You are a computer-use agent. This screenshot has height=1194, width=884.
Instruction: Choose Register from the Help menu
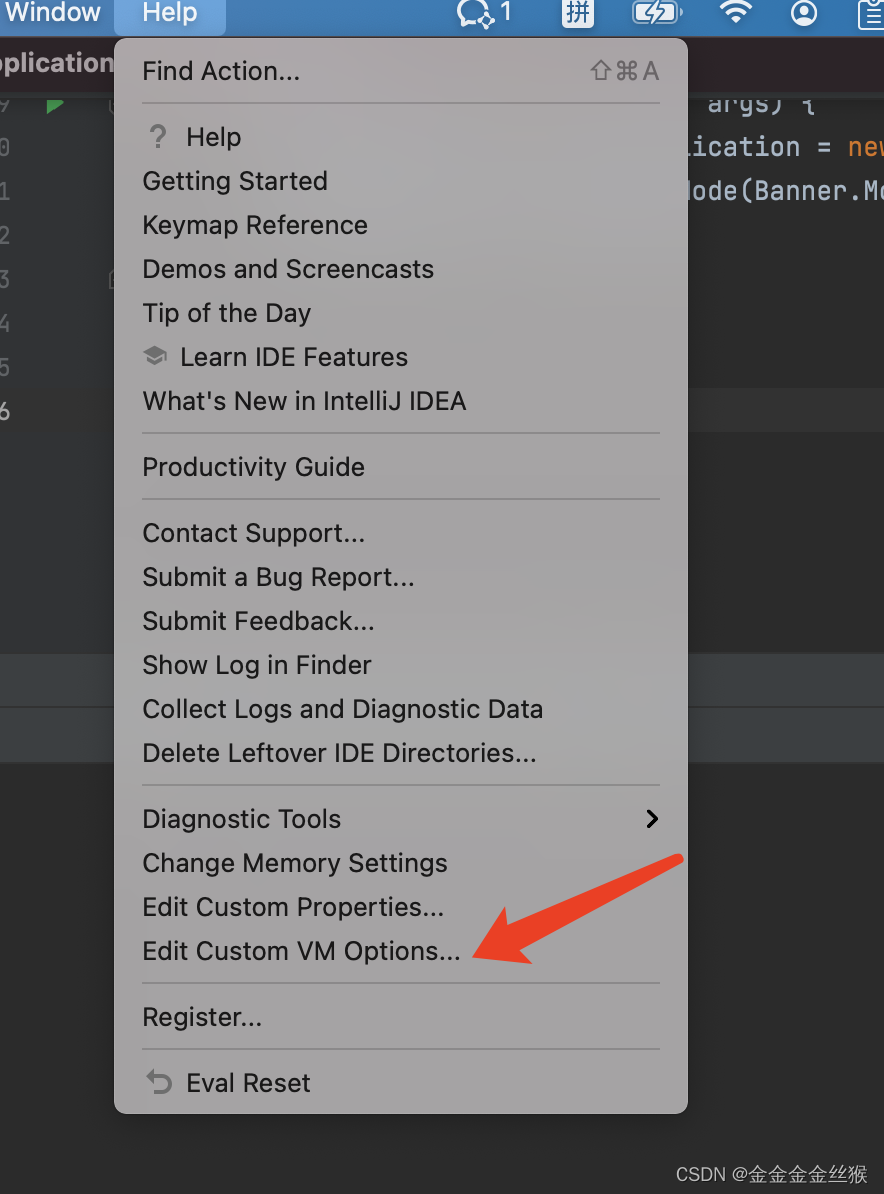pos(202,1017)
